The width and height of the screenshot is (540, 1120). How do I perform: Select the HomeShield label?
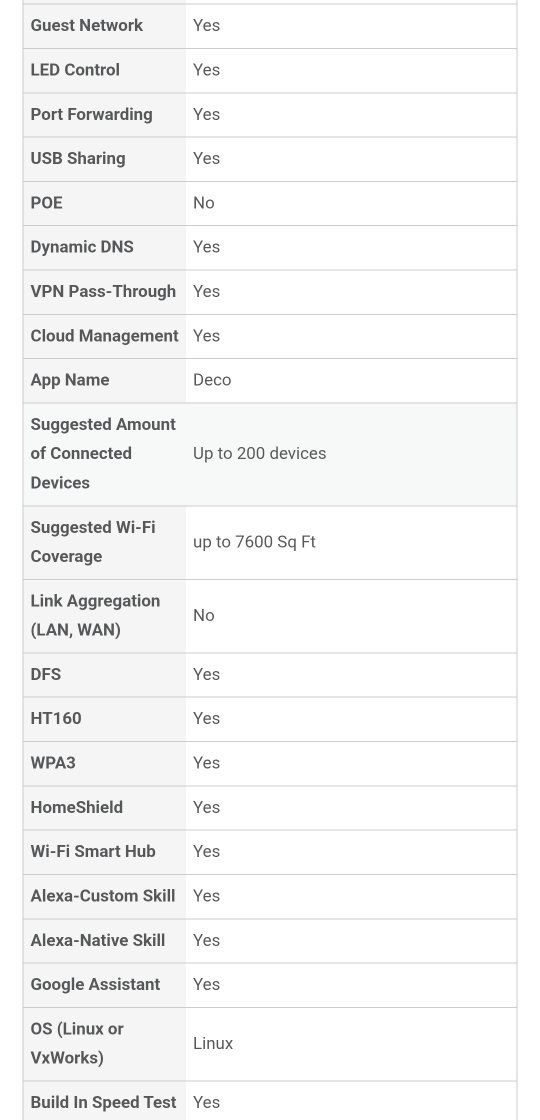pos(76,807)
